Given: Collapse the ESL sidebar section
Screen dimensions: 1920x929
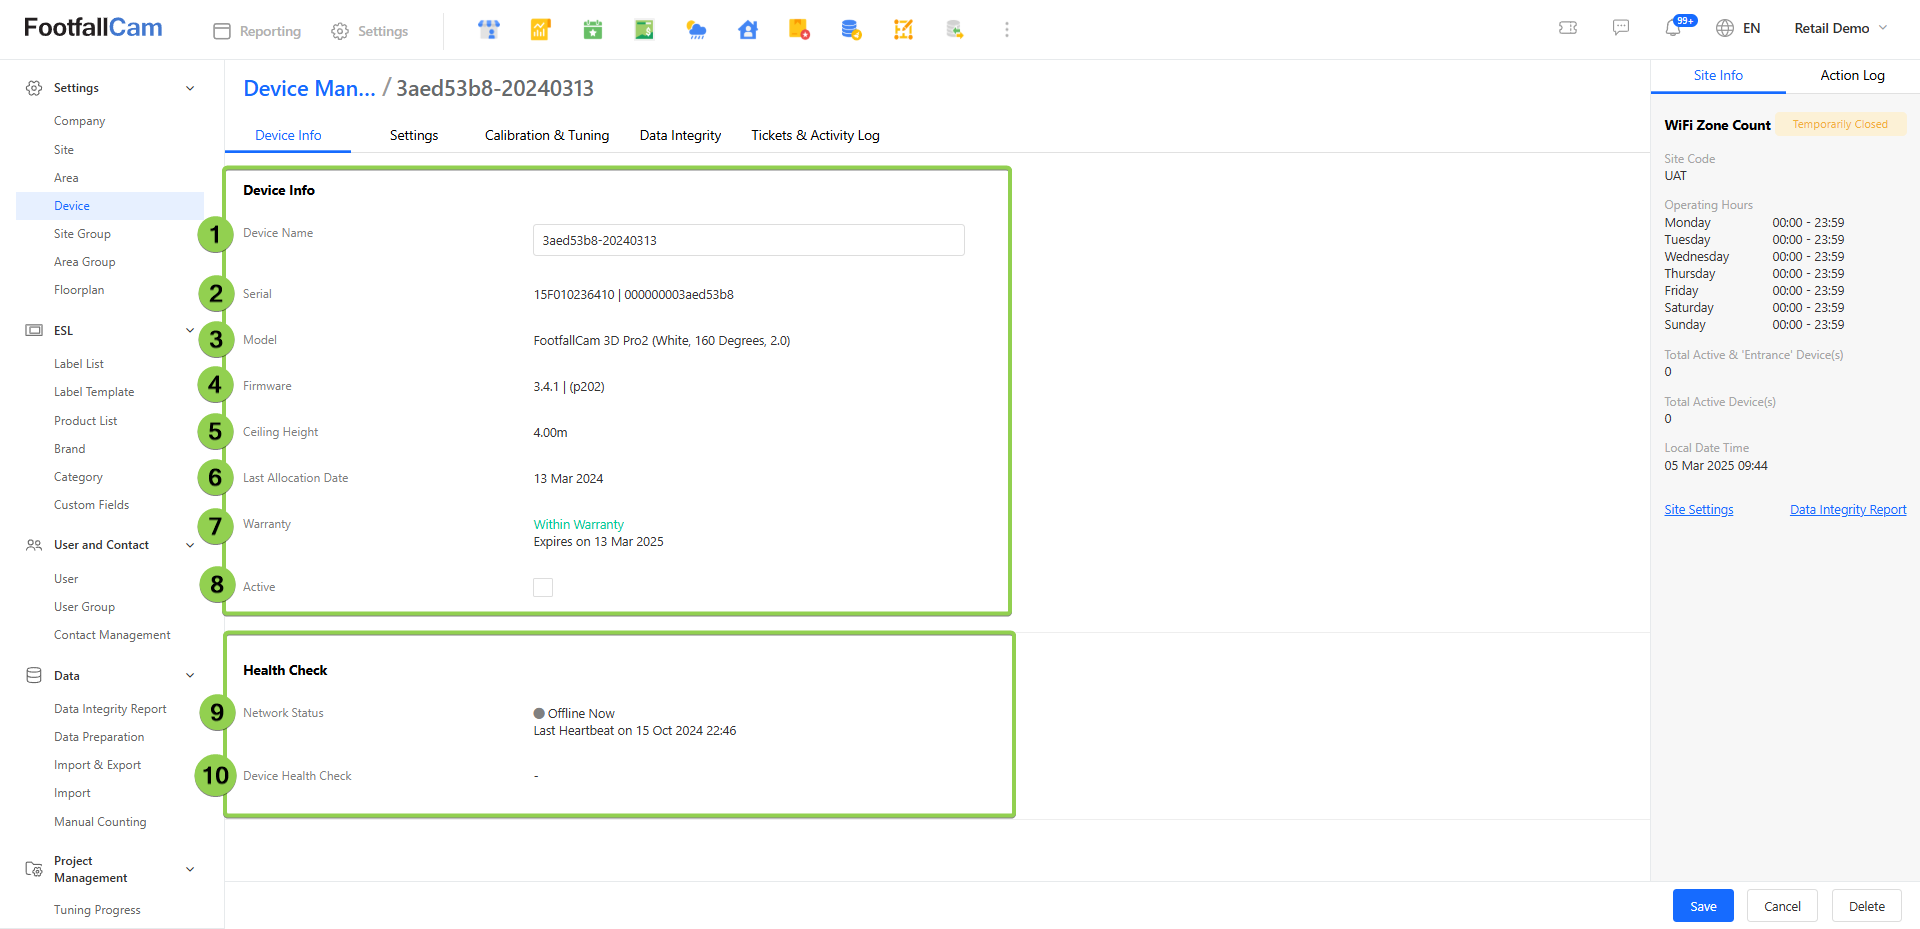Looking at the screenshot, I should (x=190, y=330).
